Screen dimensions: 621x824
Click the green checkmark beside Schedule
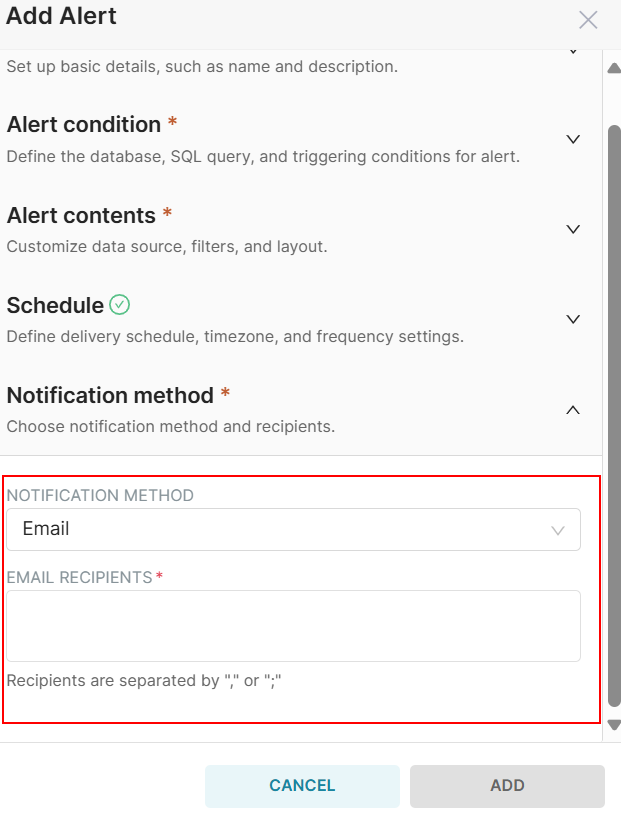click(x=120, y=305)
